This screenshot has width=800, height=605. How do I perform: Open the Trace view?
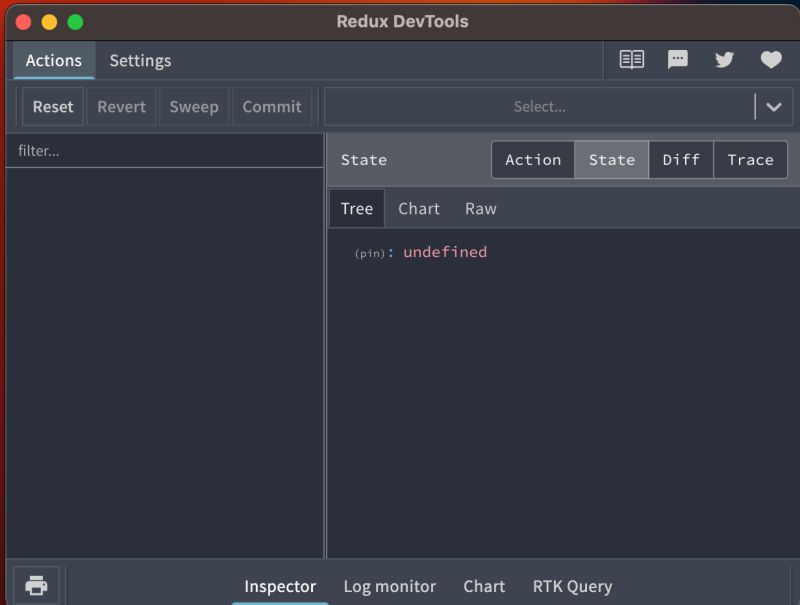[x=750, y=159]
